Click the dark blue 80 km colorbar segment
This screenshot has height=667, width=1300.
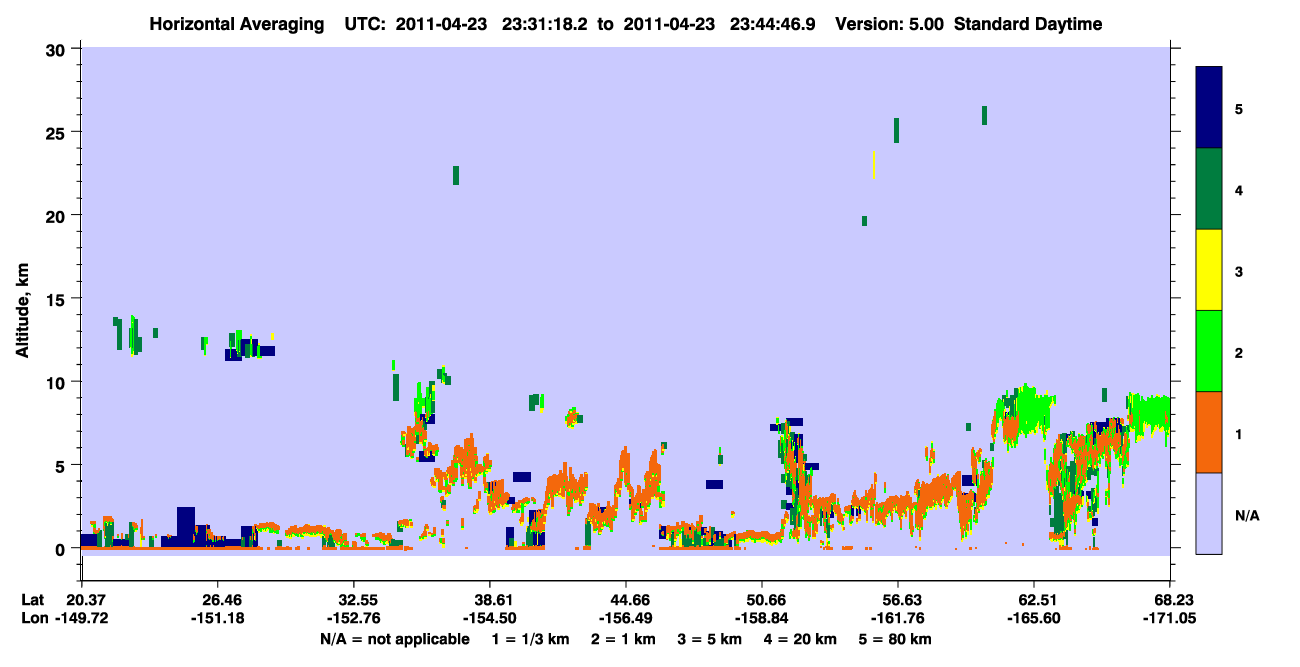pos(1209,107)
